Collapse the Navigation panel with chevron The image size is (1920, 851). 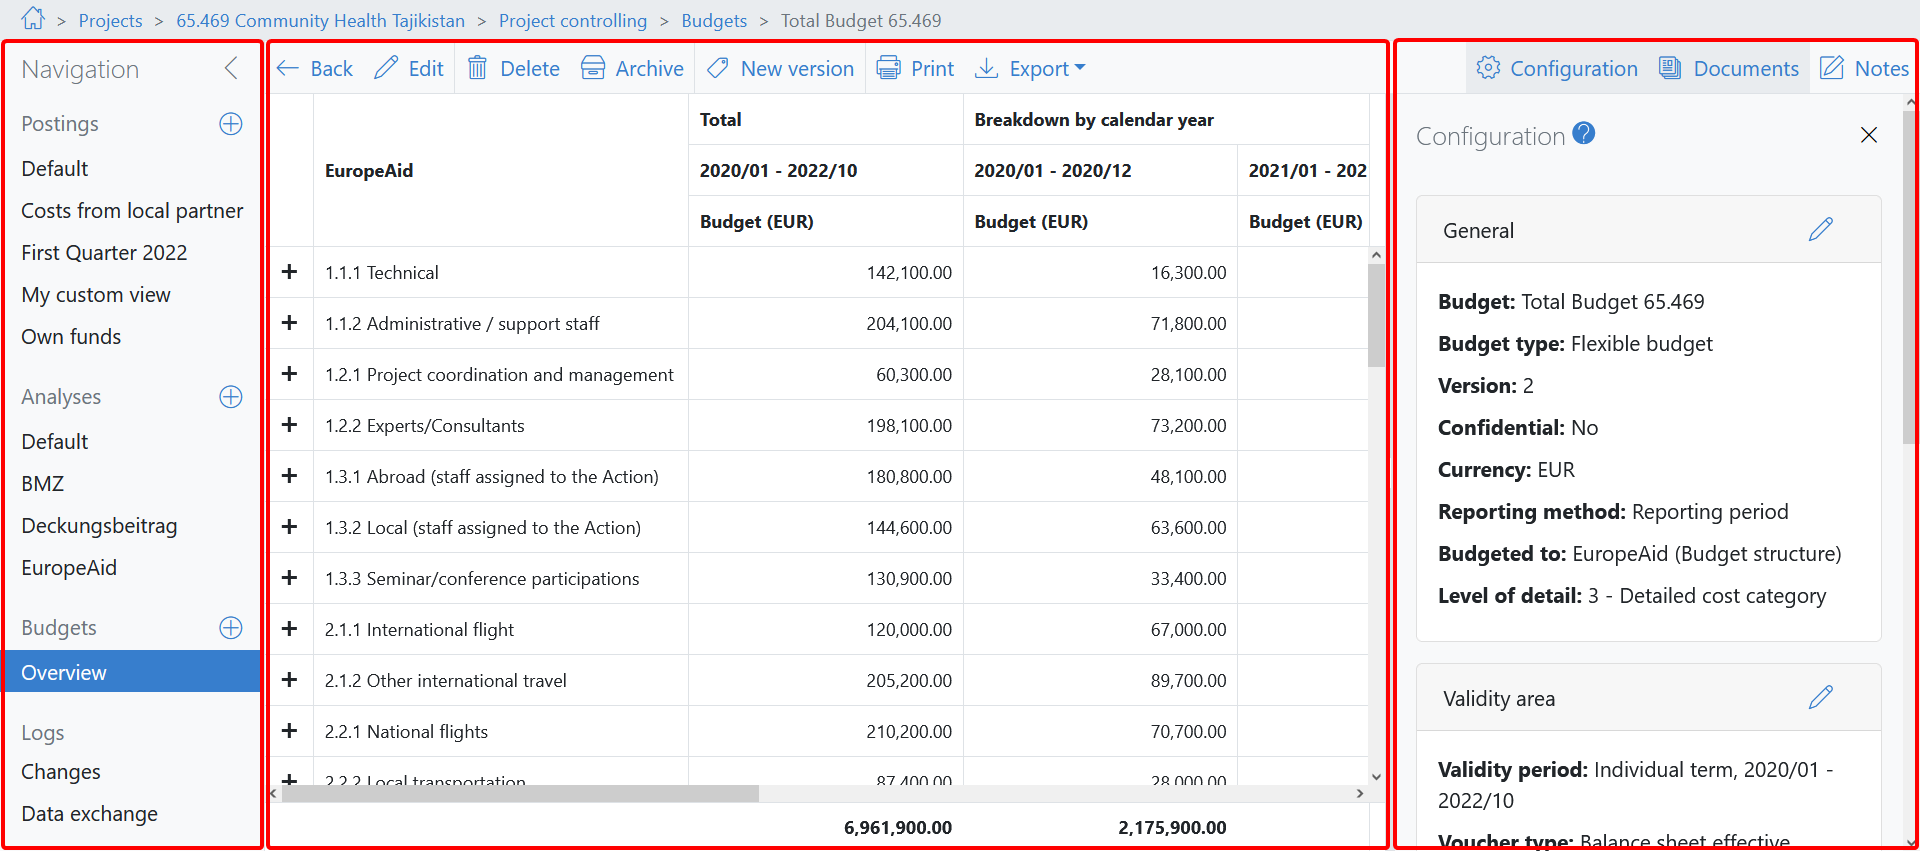point(231,68)
